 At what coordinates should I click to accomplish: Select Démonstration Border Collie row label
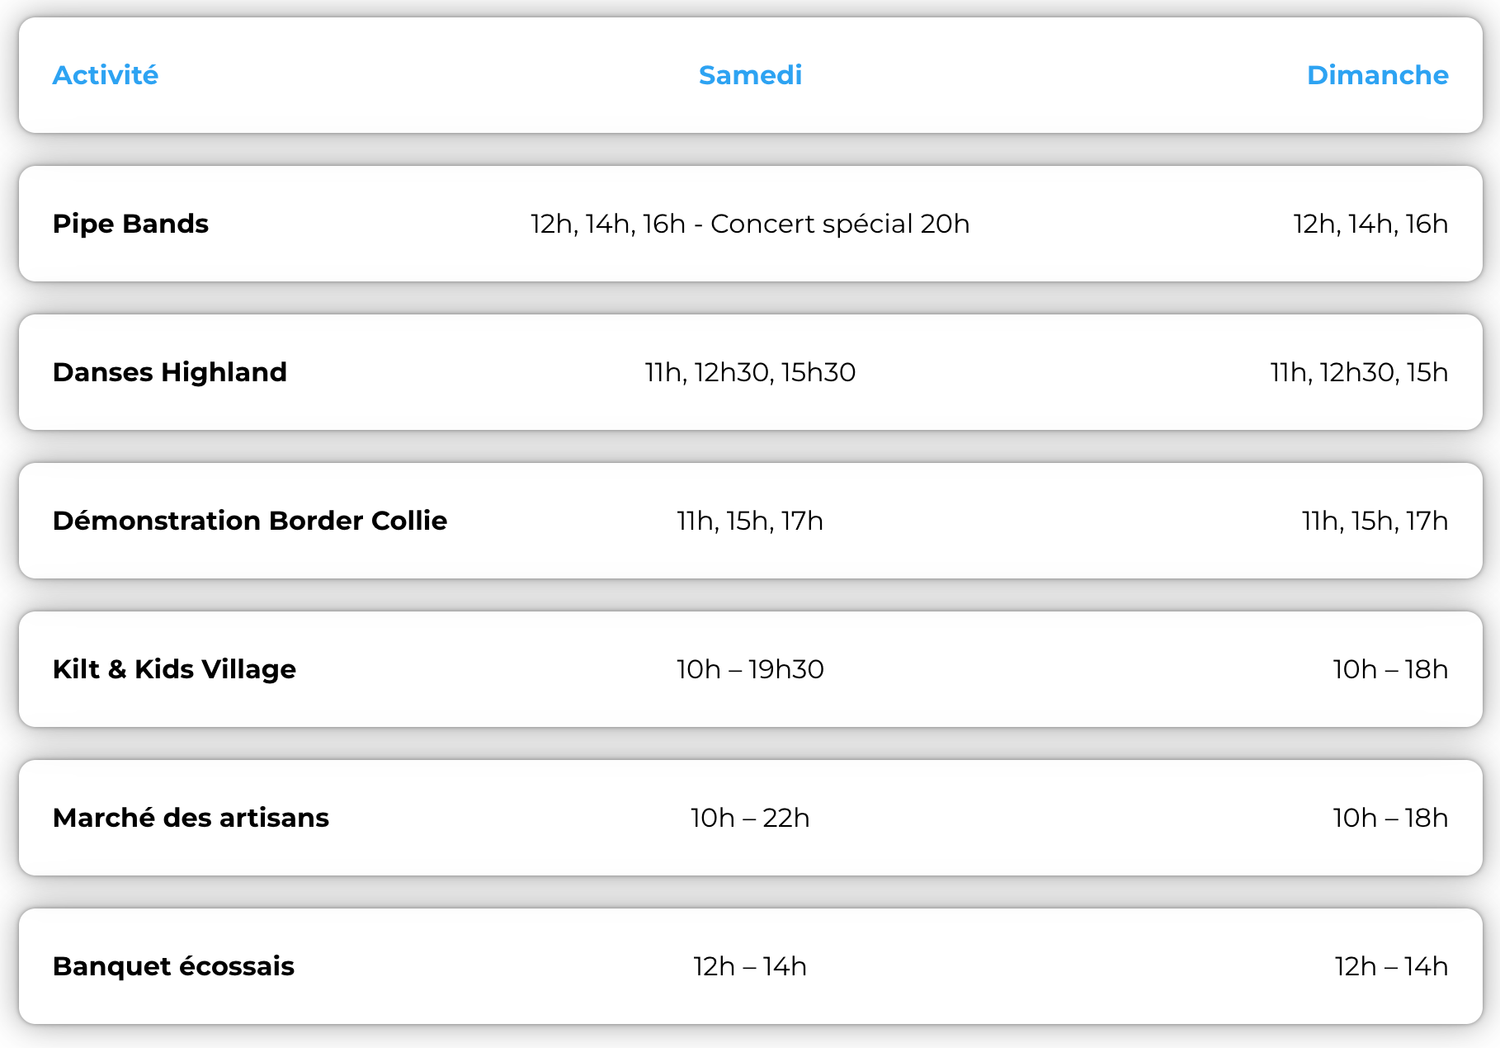(x=249, y=521)
